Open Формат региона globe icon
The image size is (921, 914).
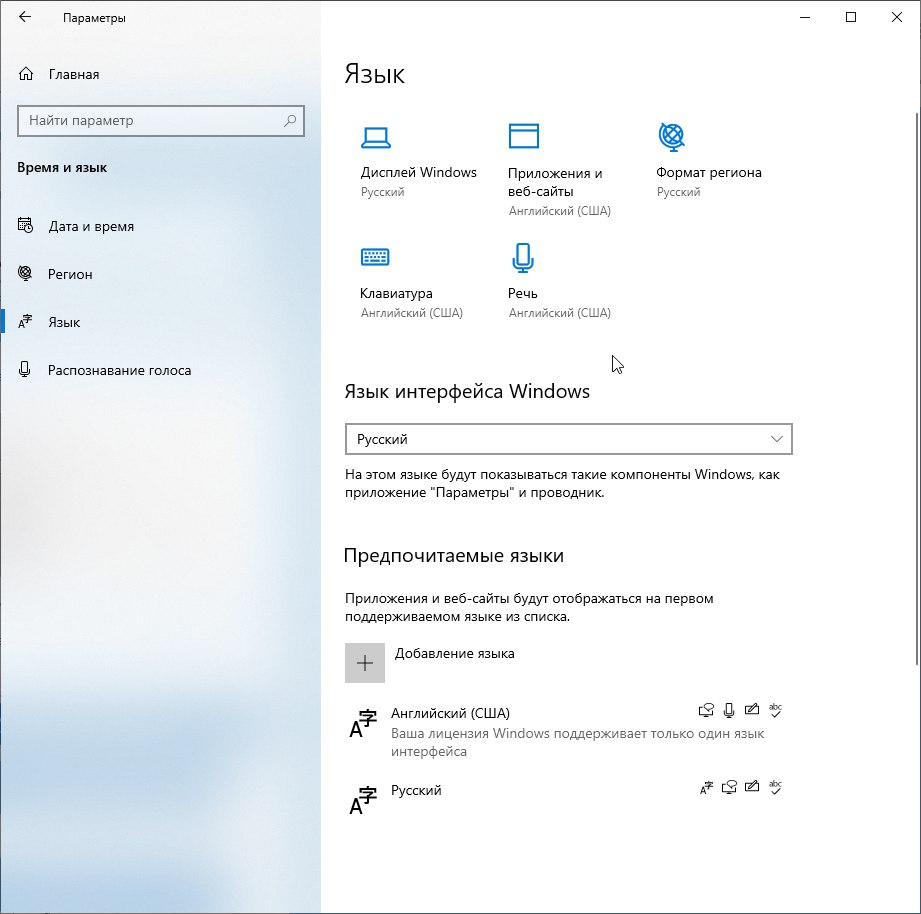coord(672,137)
